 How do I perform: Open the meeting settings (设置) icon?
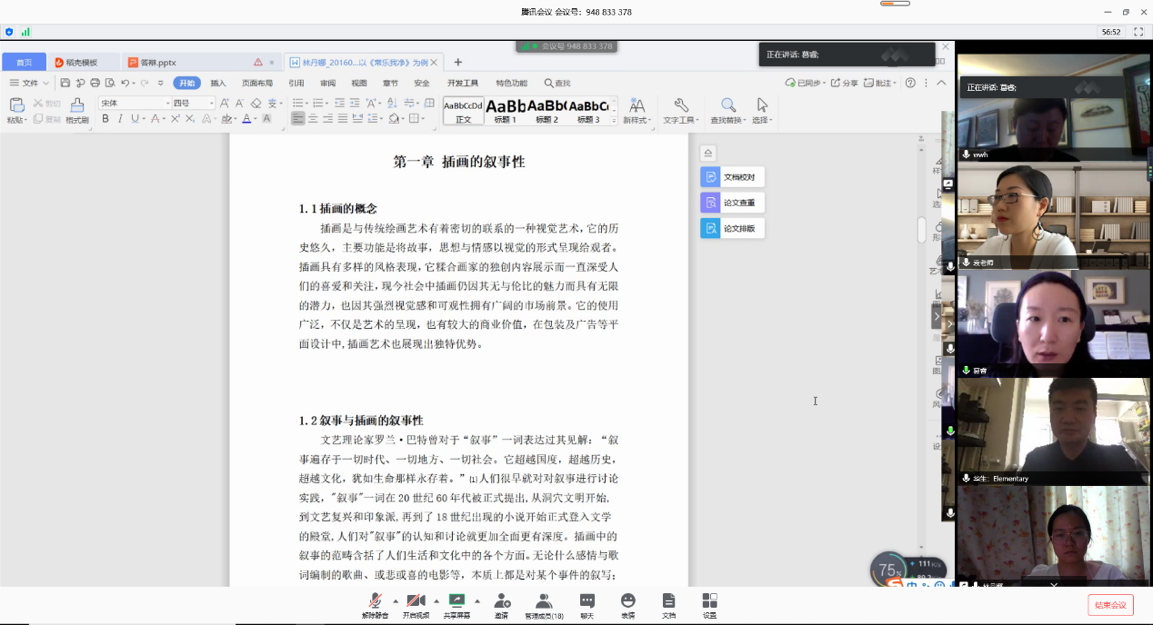coord(710,606)
